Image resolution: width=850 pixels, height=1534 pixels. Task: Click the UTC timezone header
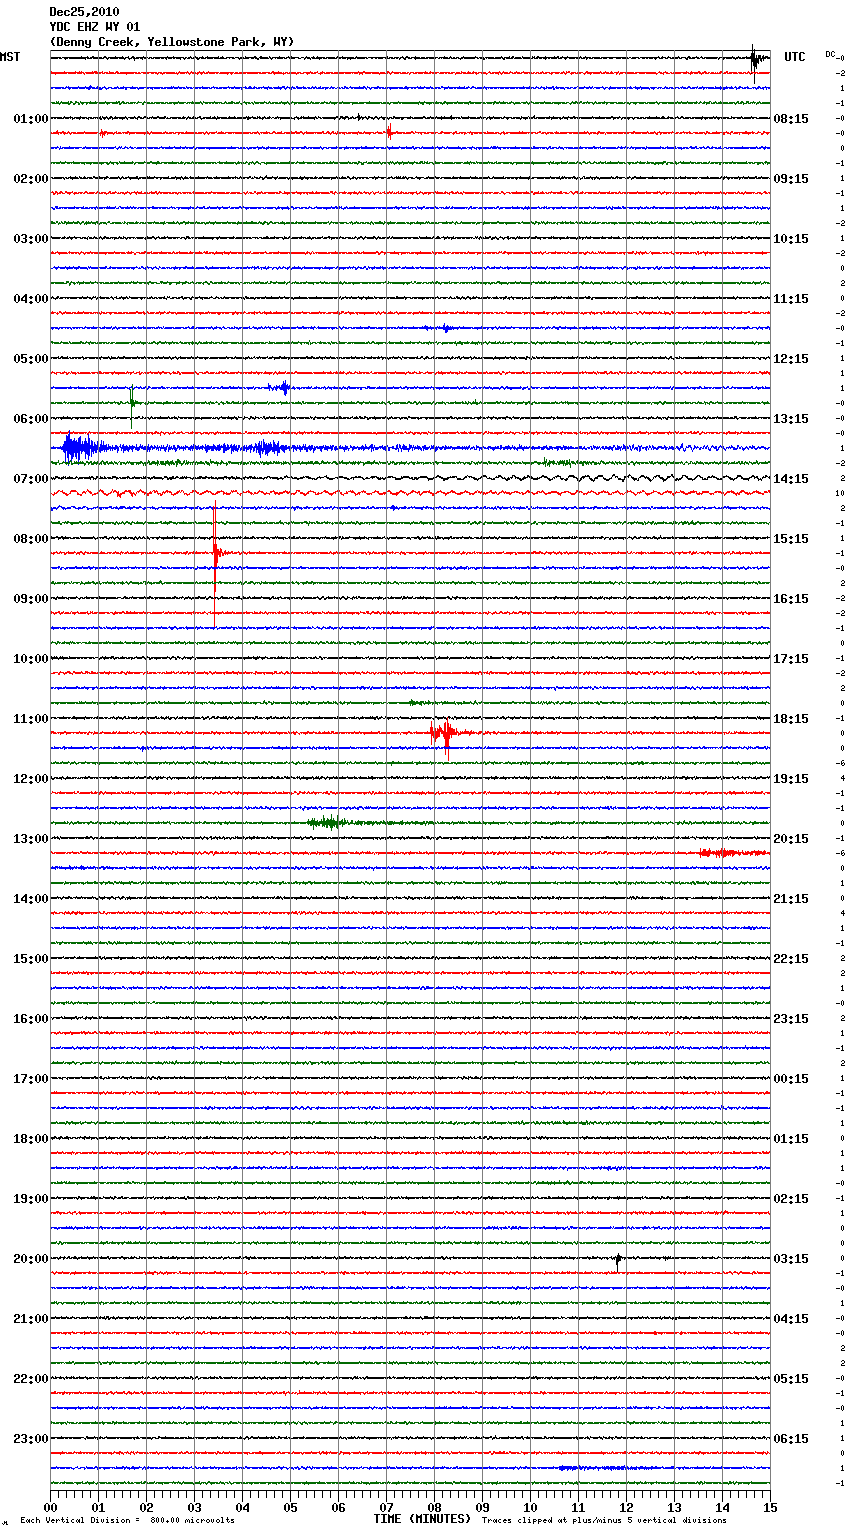coord(795,57)
